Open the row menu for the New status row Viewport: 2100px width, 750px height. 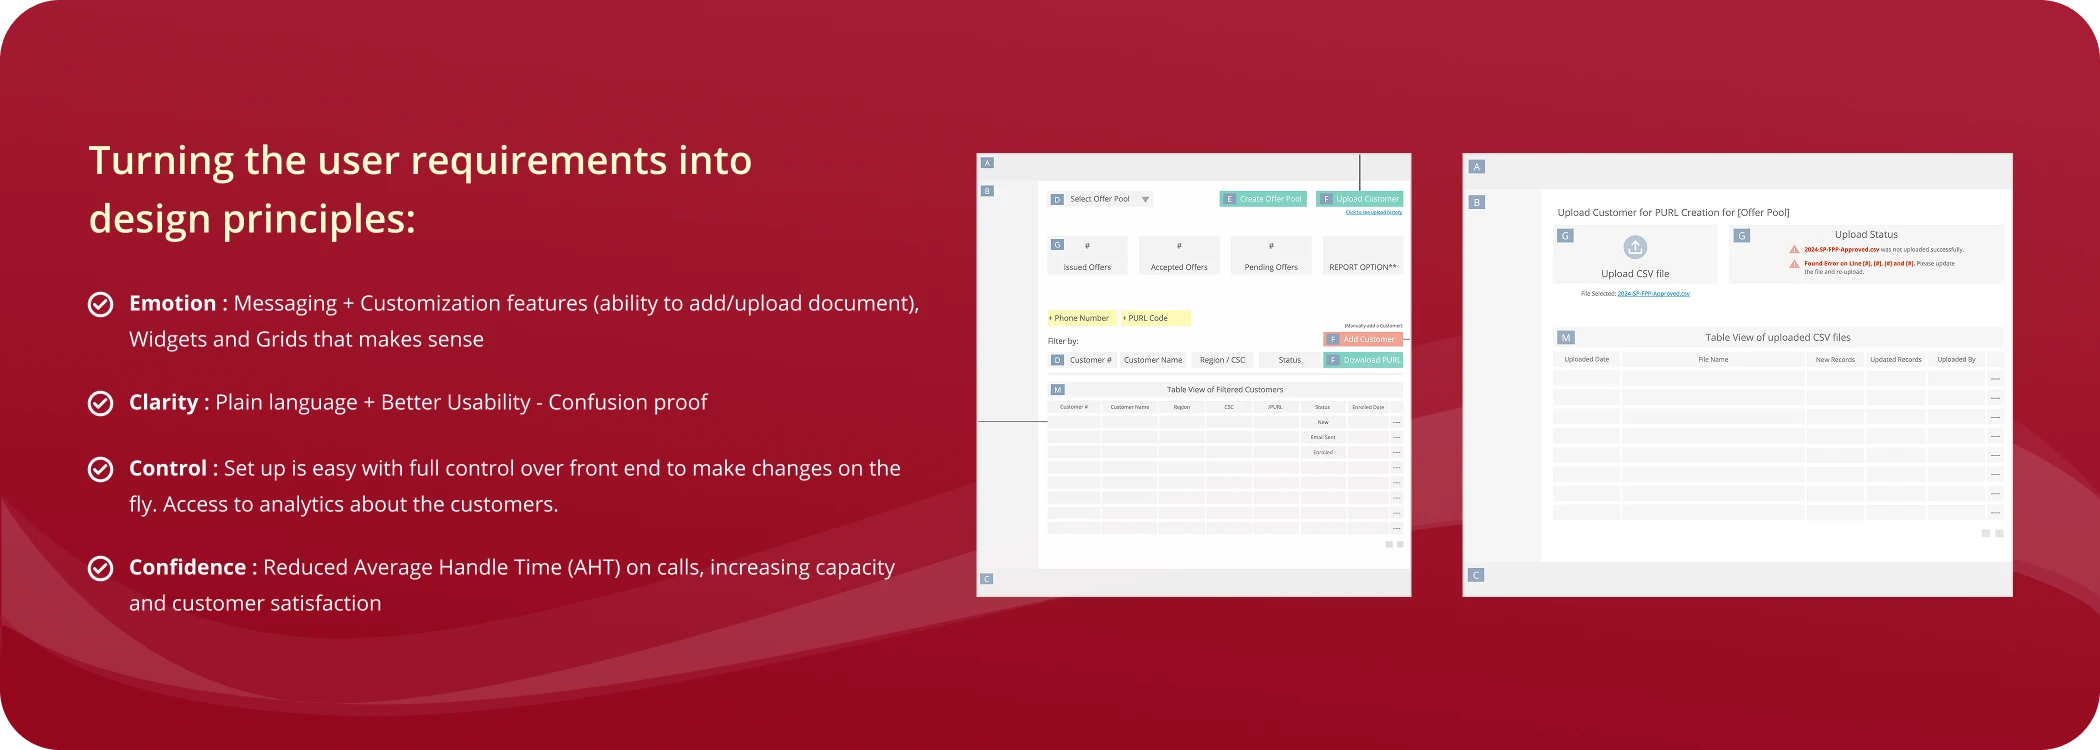tap(1397, 422)
